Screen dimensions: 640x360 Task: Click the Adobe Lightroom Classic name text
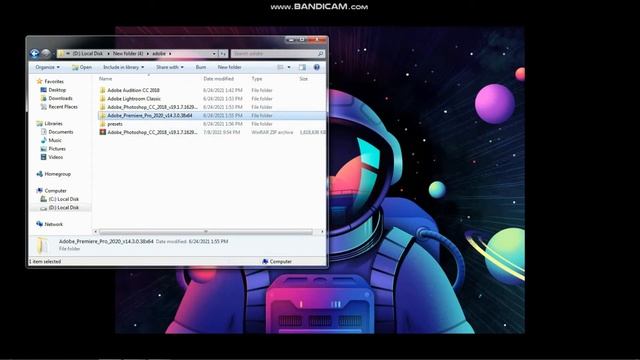tap(134, 99)
